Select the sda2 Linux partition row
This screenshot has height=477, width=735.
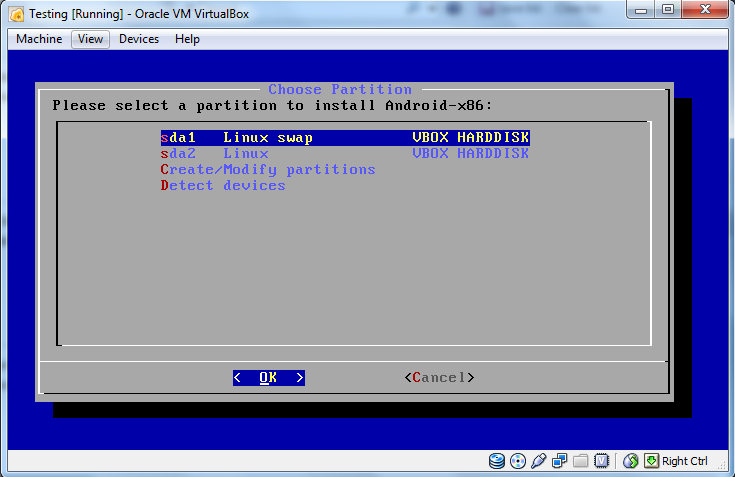[x=345, y=154]
